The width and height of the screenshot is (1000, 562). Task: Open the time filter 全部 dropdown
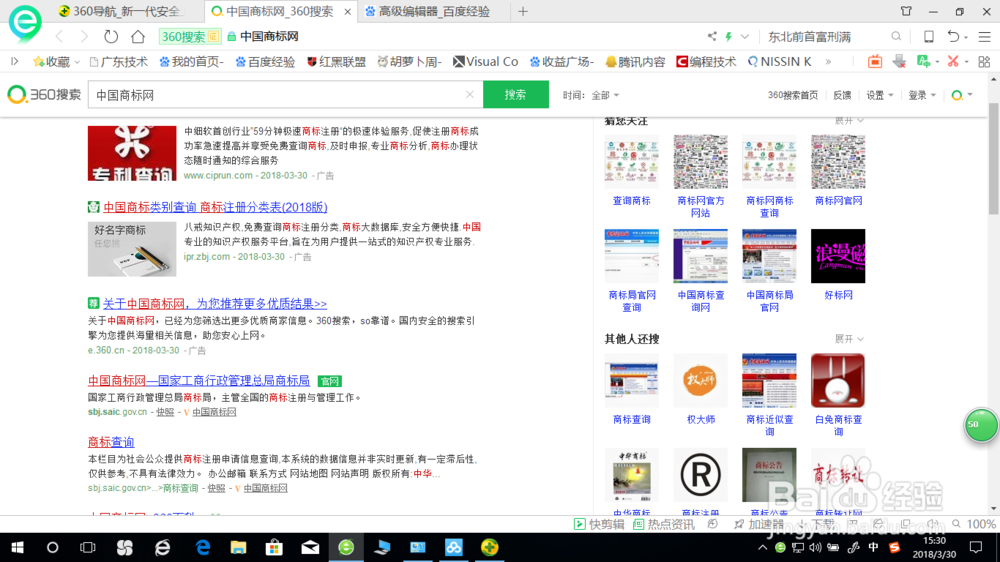(605, 95)
